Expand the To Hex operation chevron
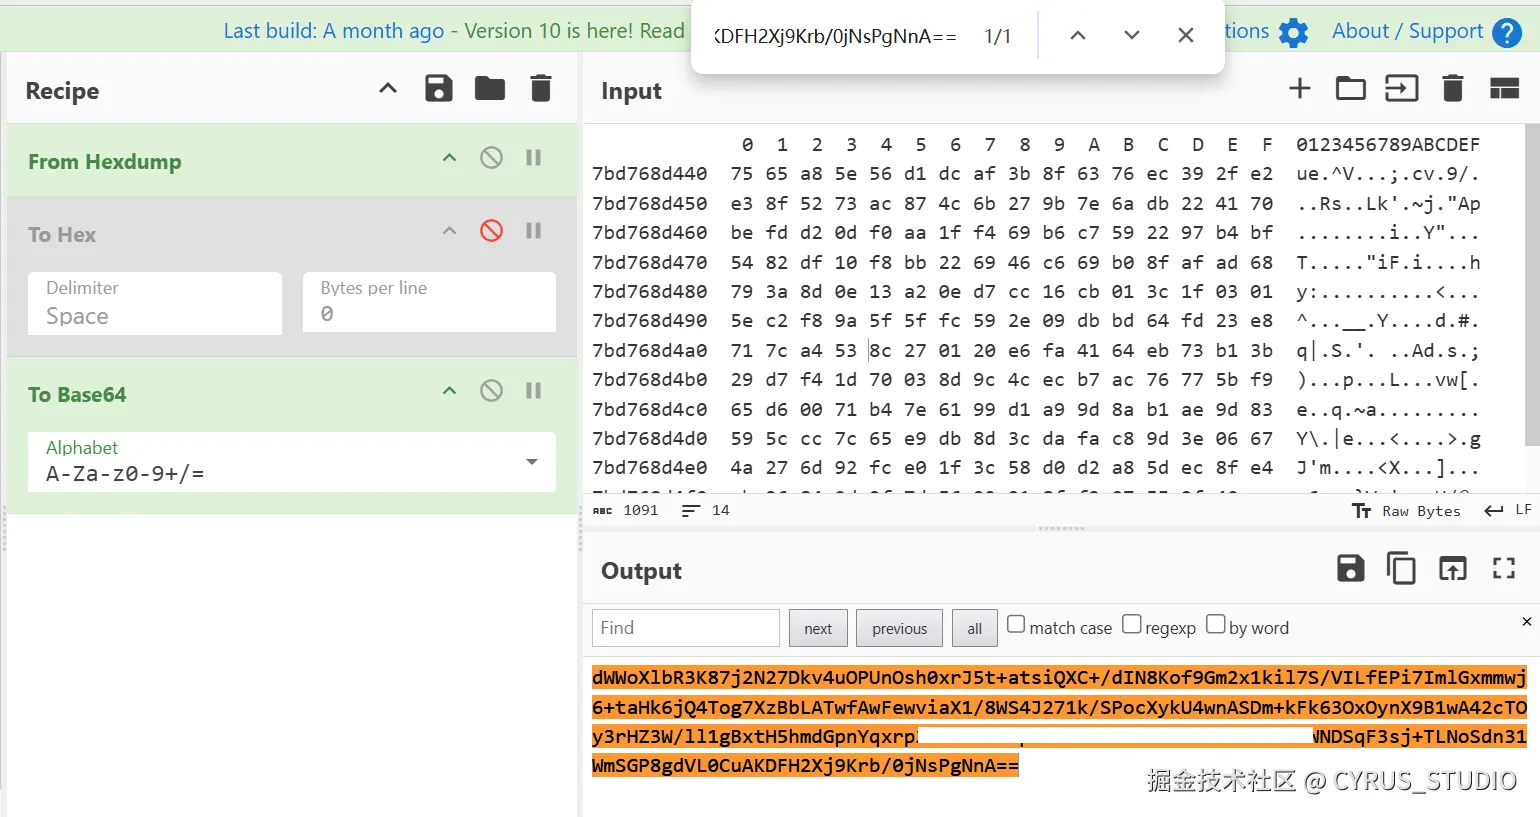 450,231
